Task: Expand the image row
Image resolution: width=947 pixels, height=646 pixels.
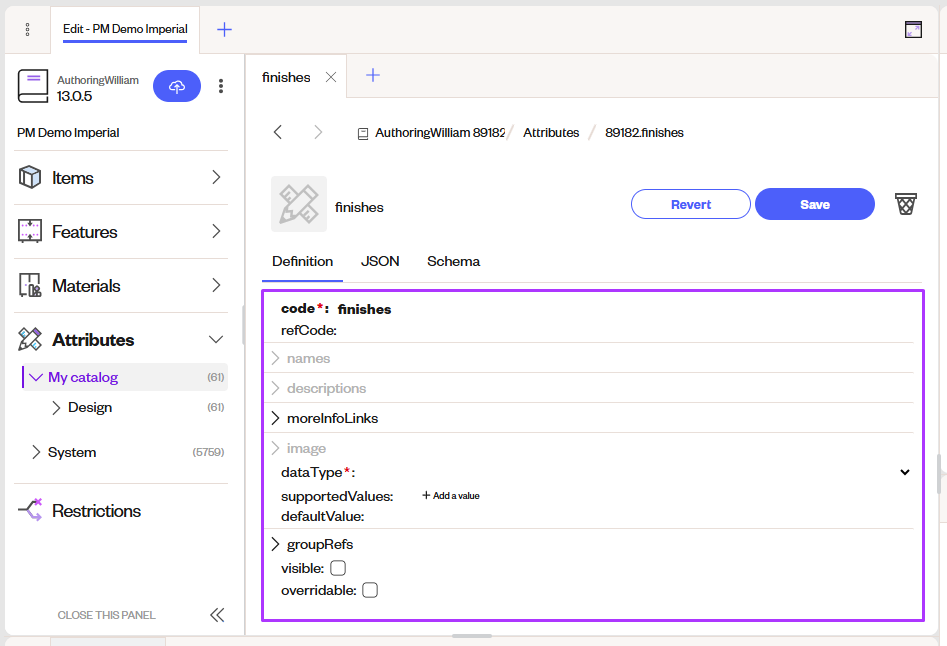Action: [275, 448]
